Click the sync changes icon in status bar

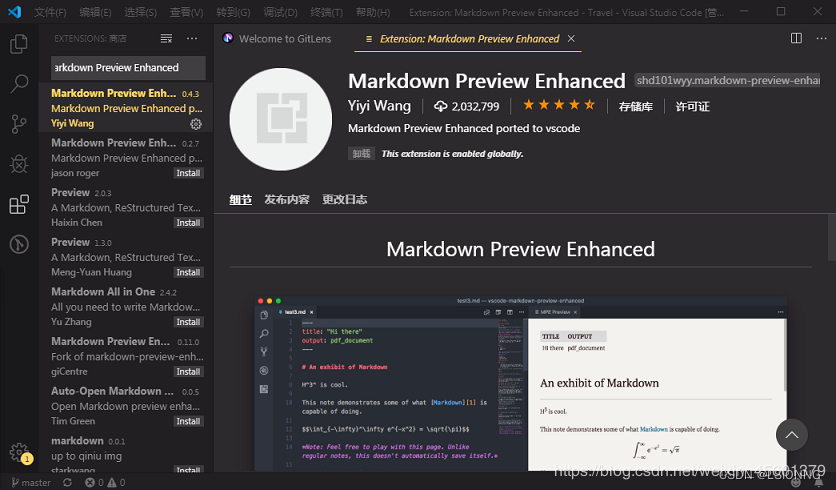pos(67,483)
